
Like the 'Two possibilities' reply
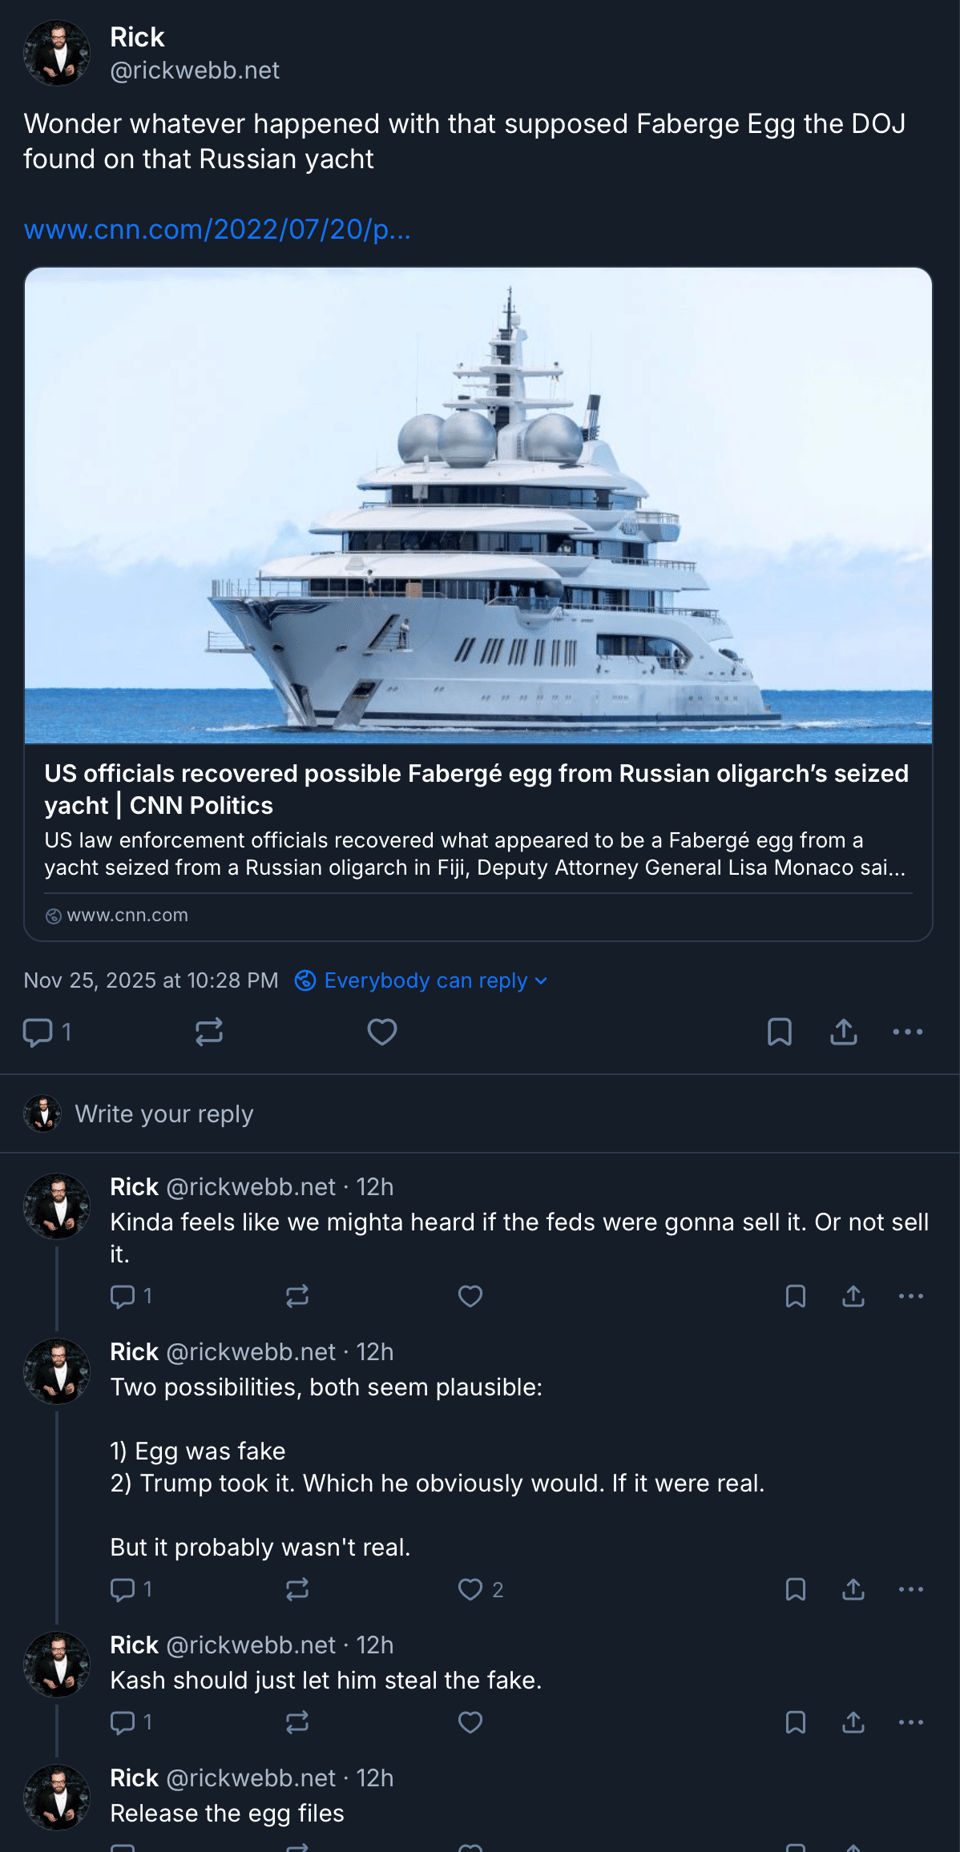tap(470, 1589)
